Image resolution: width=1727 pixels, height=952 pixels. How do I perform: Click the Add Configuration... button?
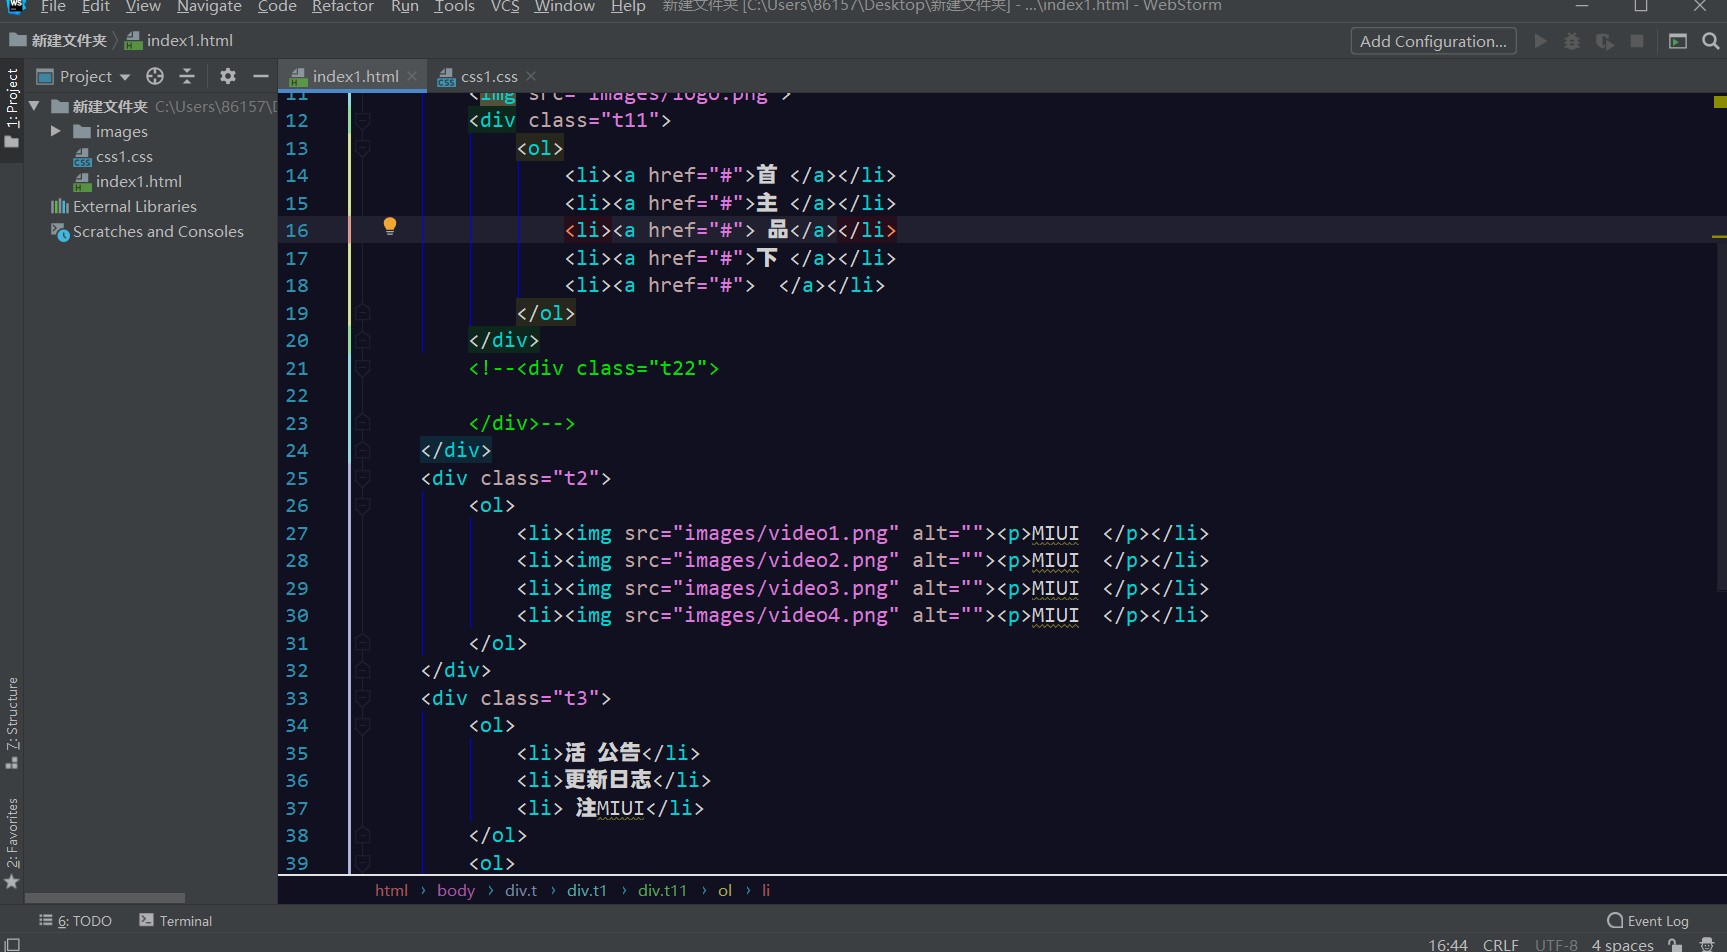coord(1433,41)
